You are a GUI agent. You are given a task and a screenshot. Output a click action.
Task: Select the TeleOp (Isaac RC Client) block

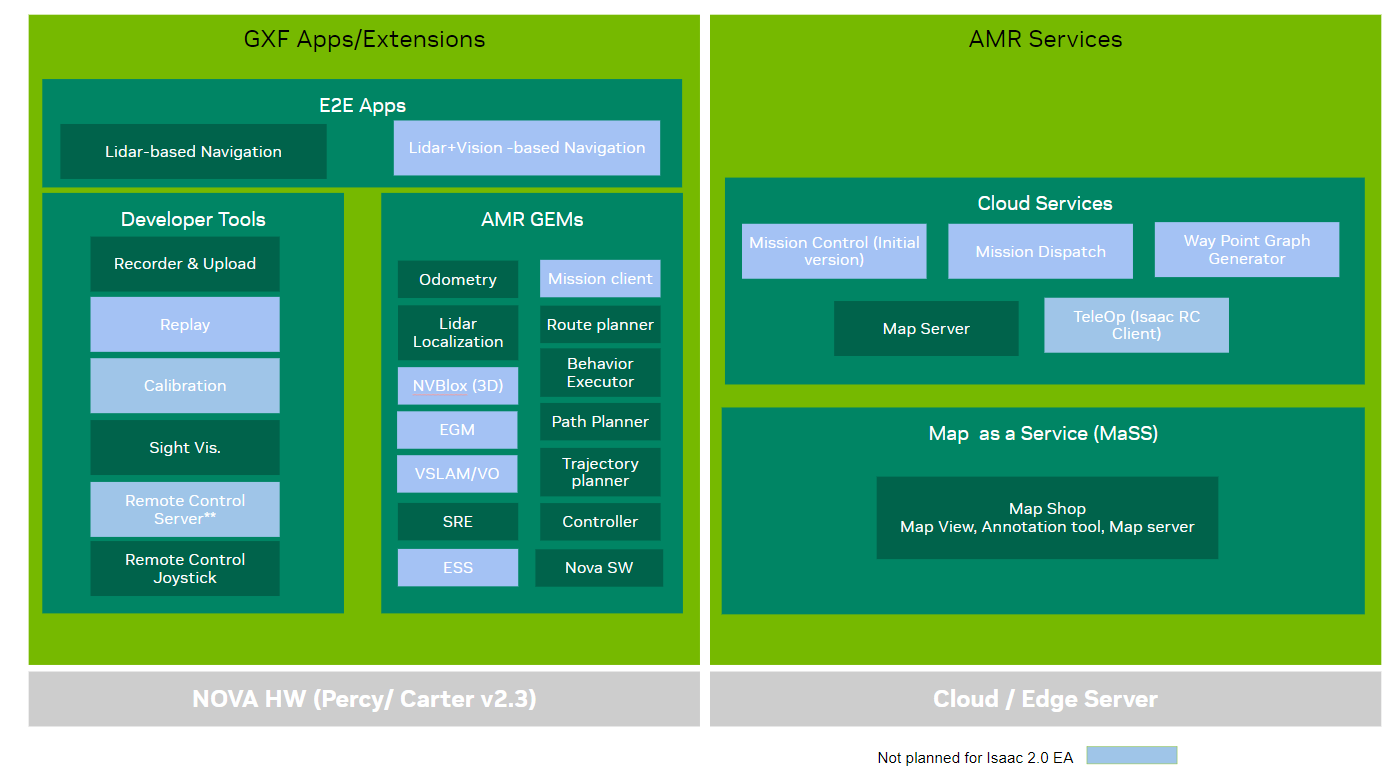pos(1136,325)
